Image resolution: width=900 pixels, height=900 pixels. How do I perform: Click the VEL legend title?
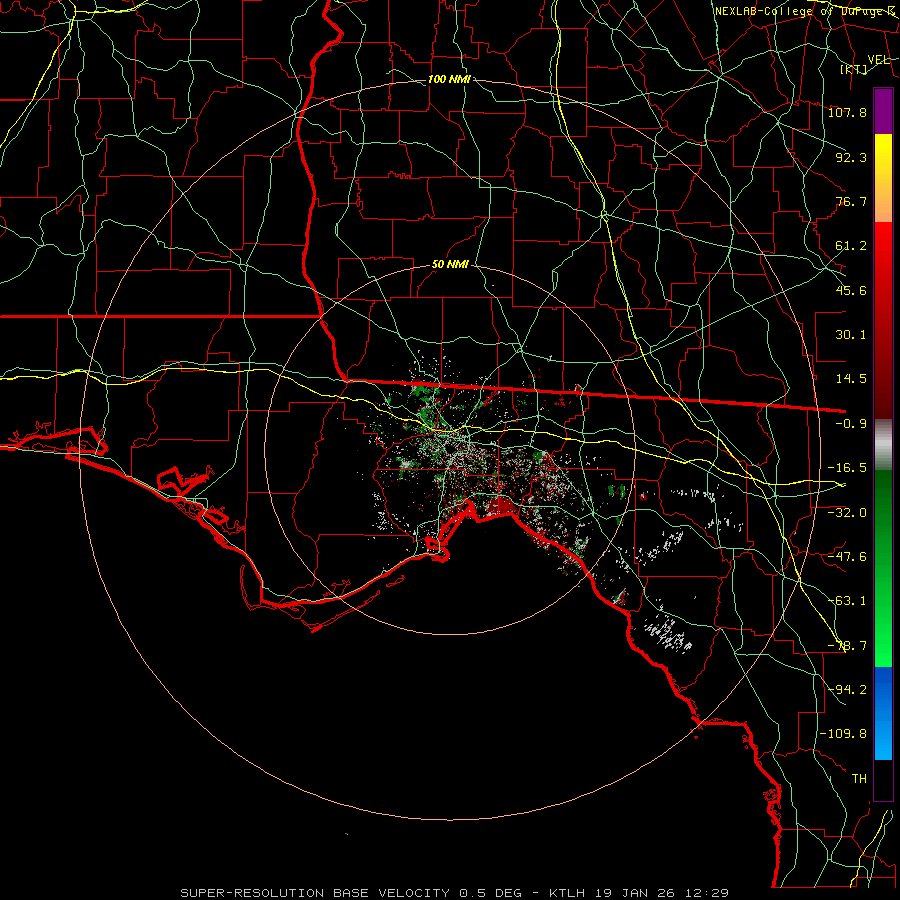click(x=878, y=60)
